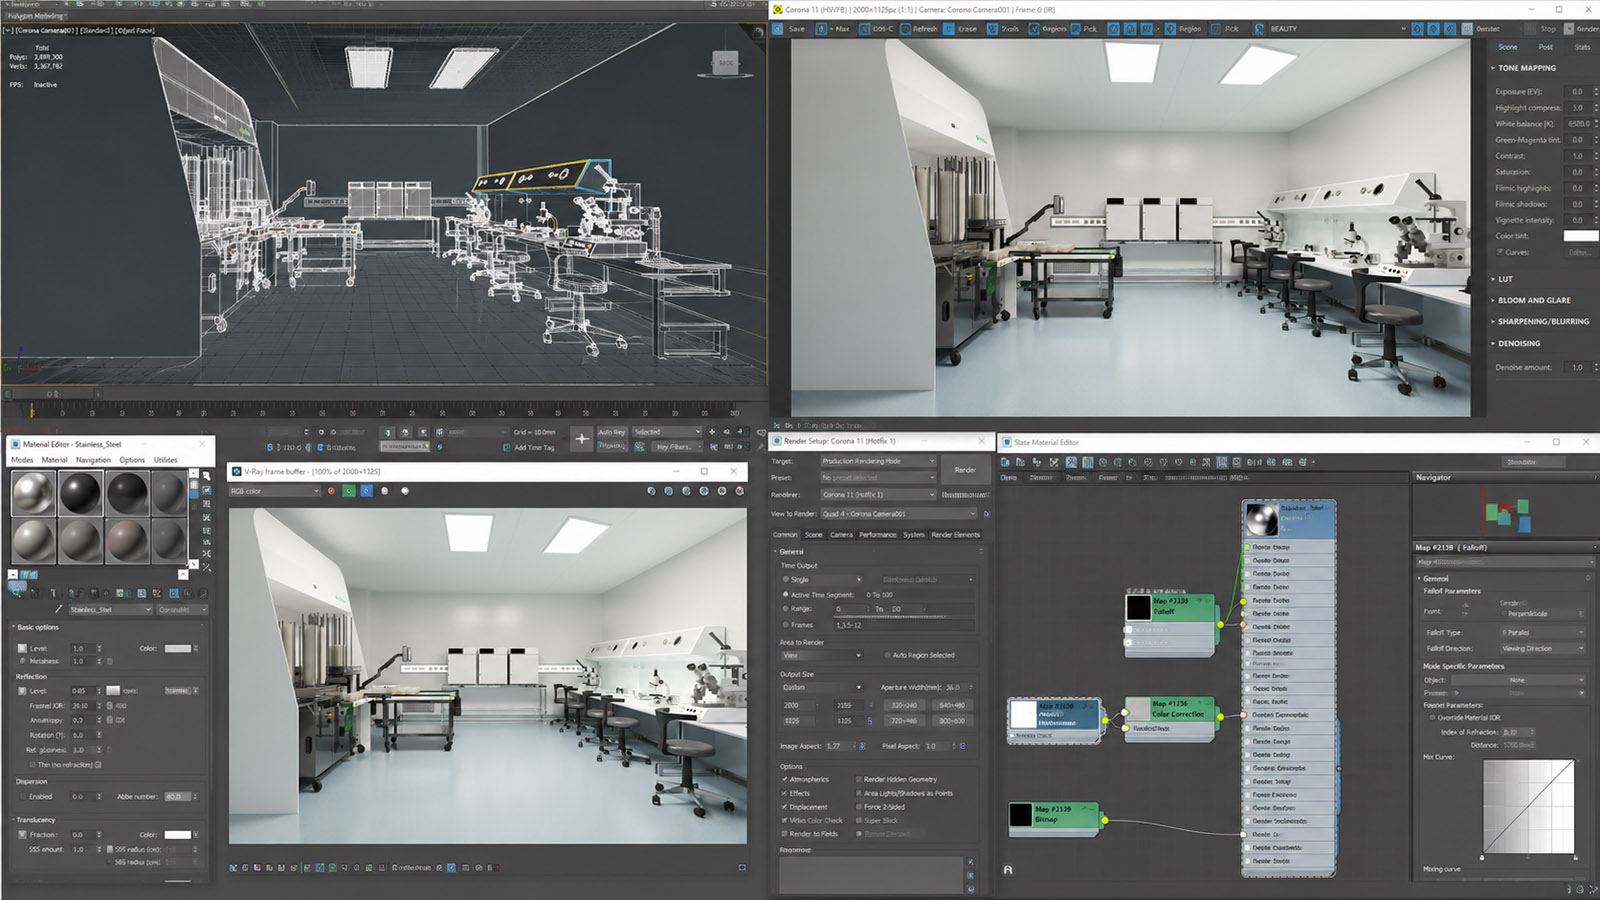
Task: Open the Target dropdown in Render Setup
Action: [x=878, y=461]
